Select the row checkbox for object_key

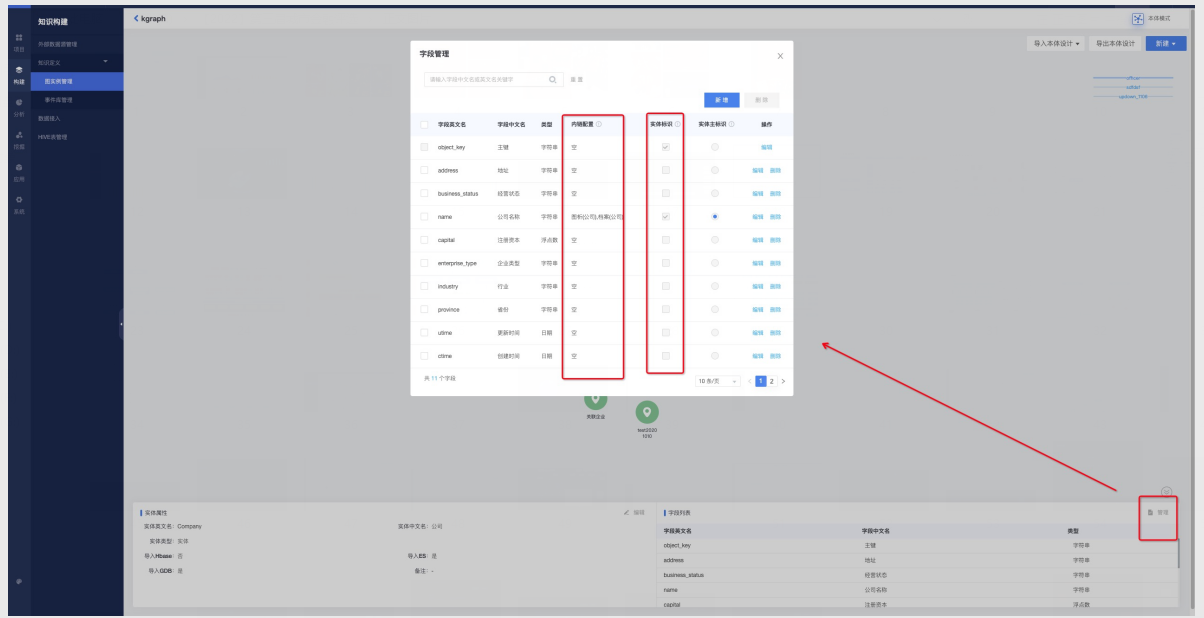tap(424, 147)
